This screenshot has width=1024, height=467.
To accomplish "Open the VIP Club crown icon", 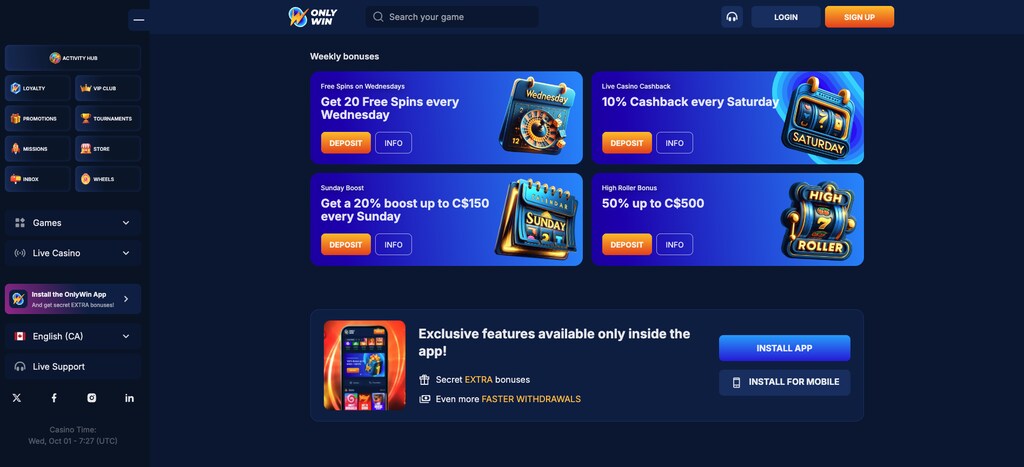I will tap(86, 88).
